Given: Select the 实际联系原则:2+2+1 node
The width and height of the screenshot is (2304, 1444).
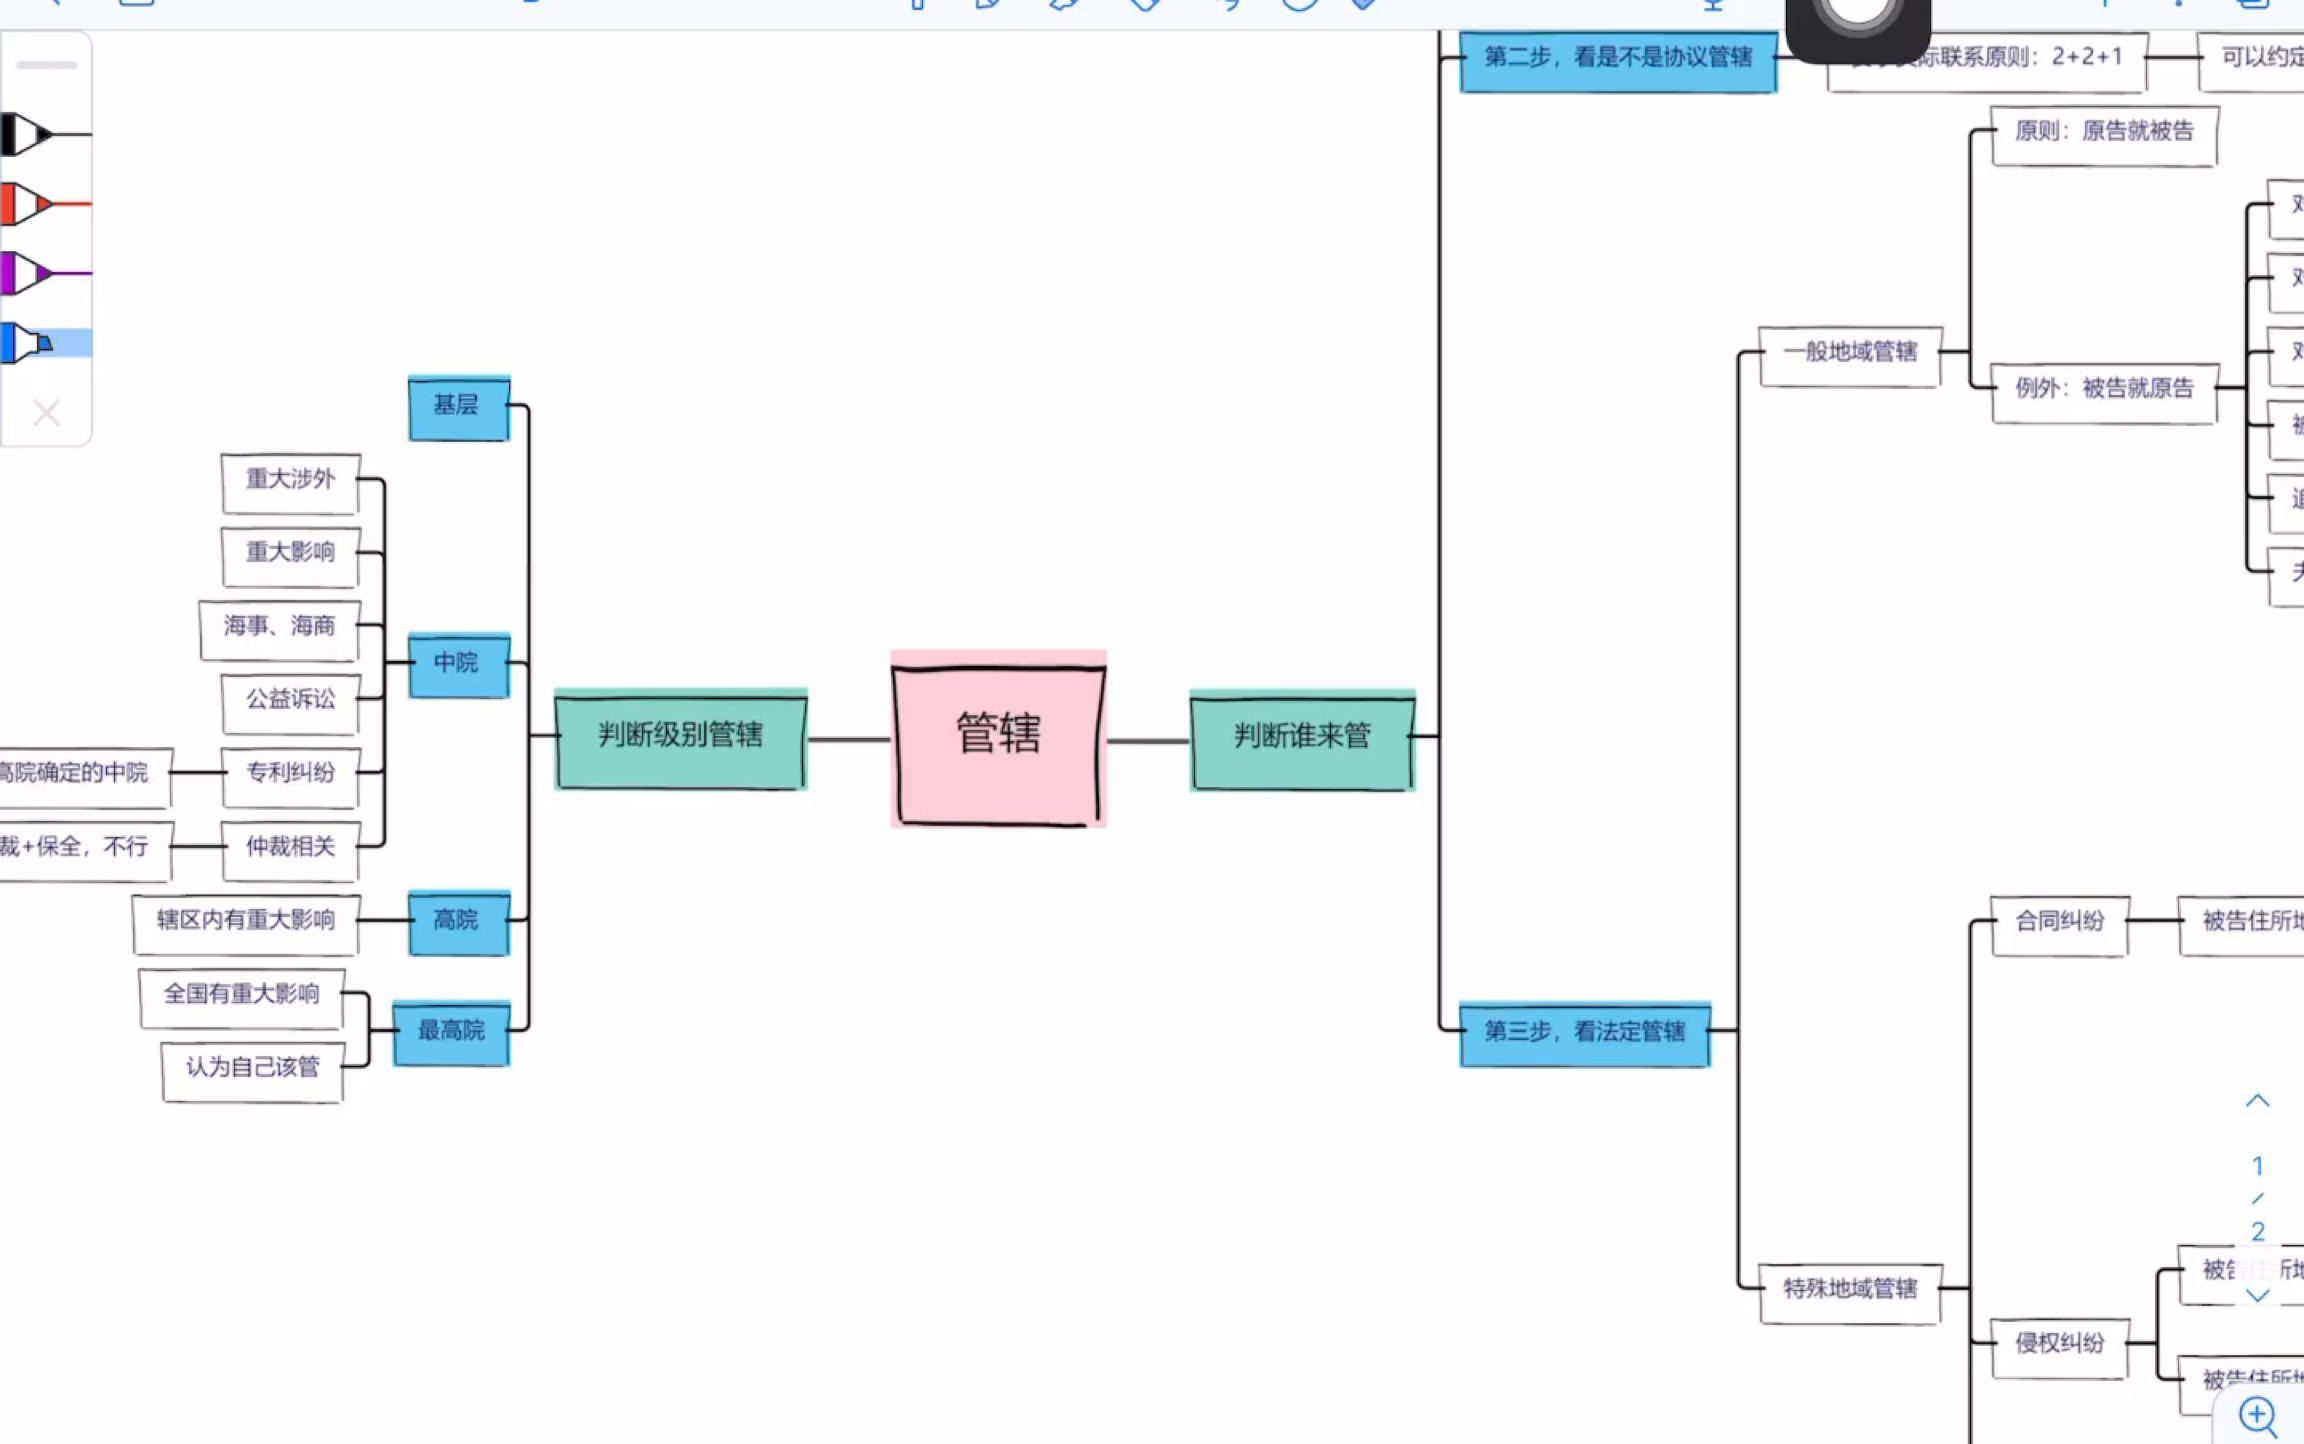Looking at the screenshot, I should click(1987, 60).
